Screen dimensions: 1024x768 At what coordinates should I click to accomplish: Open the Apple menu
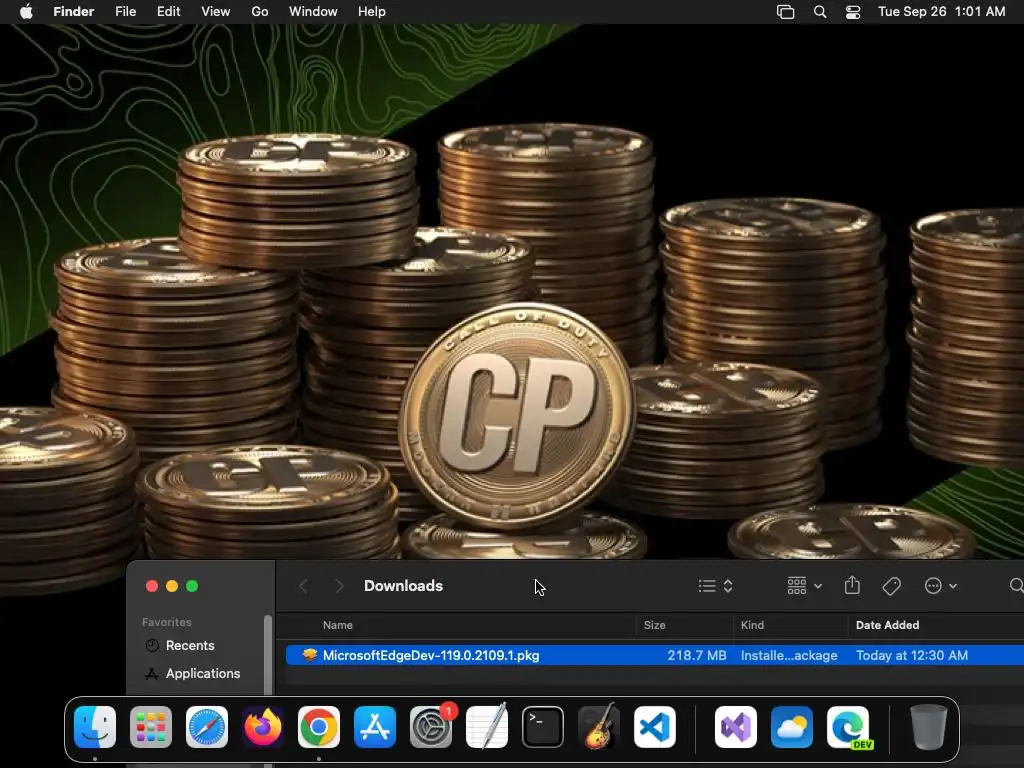pyautogui.click(x=26, y=12)
